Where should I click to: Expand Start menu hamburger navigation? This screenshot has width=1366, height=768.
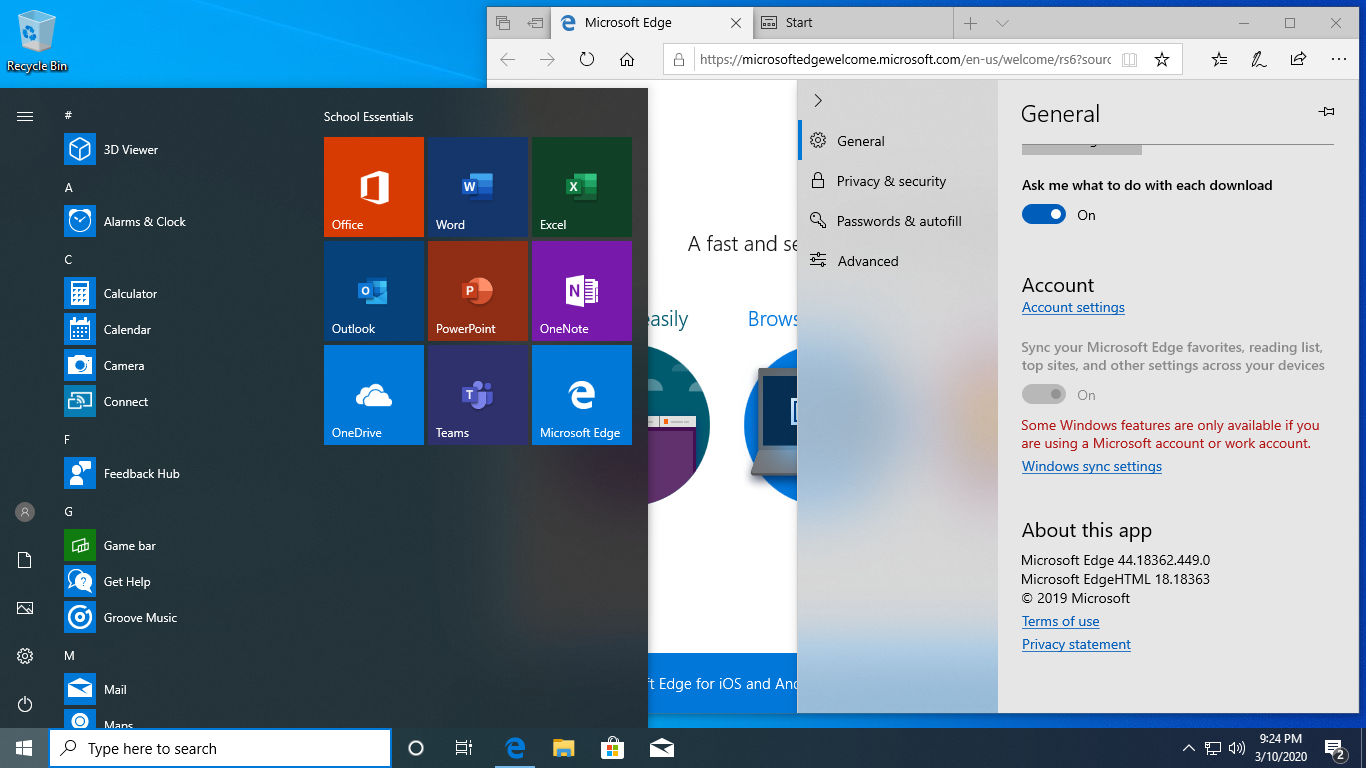[25, 117]
